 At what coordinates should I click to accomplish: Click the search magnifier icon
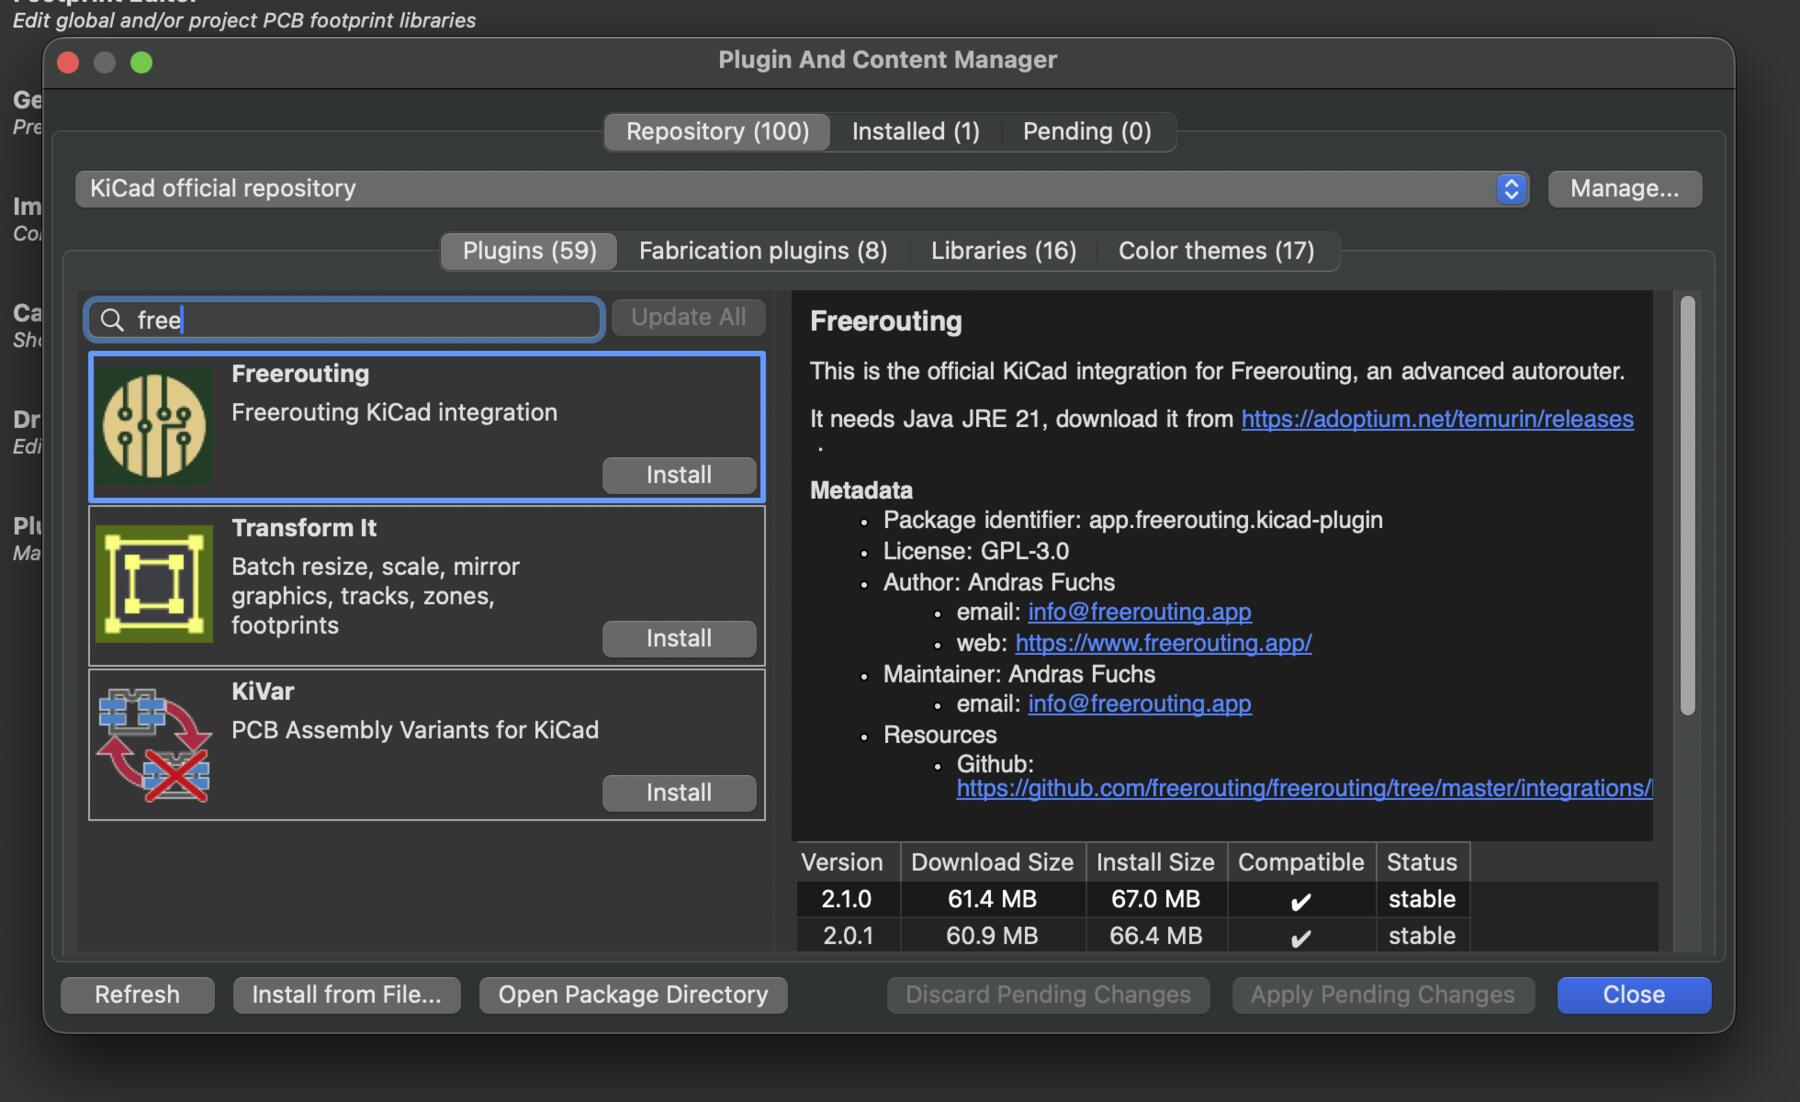tap(113, 320)
